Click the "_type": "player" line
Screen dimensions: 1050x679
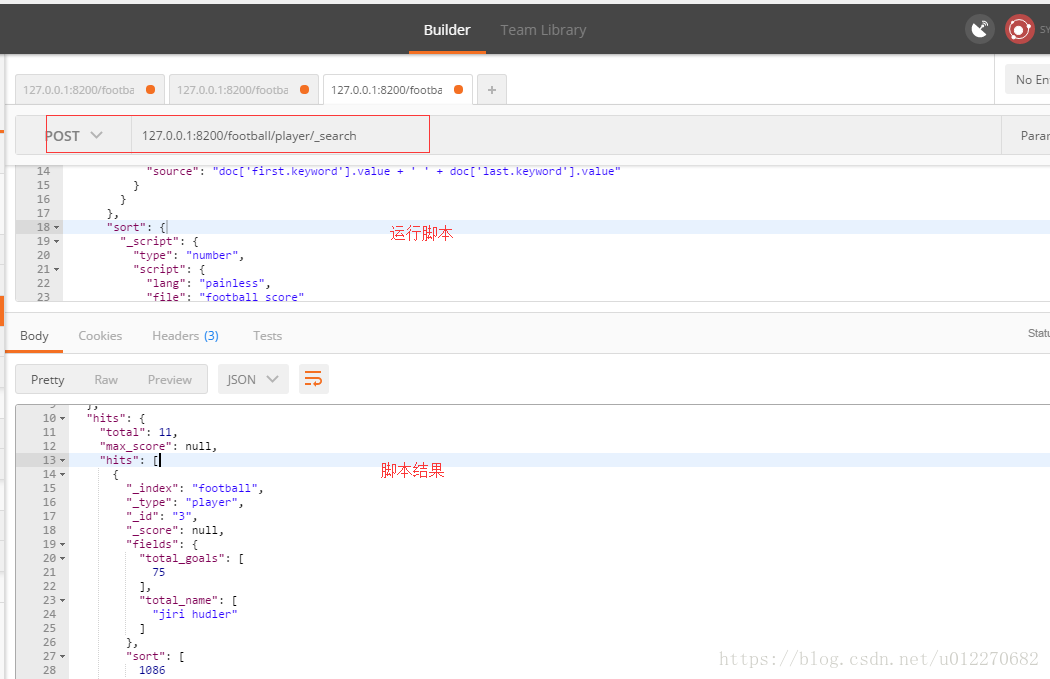tap(184, 503)
